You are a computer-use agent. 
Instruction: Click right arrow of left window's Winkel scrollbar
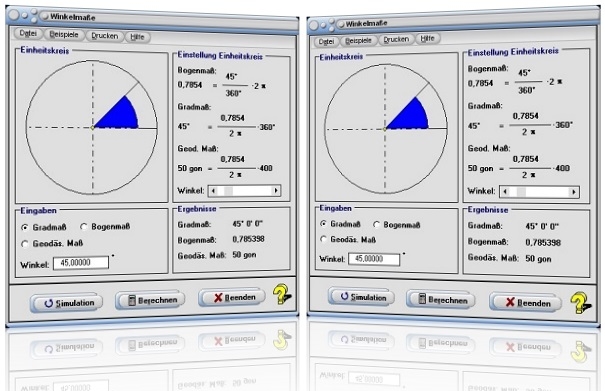tap(276, 190)
